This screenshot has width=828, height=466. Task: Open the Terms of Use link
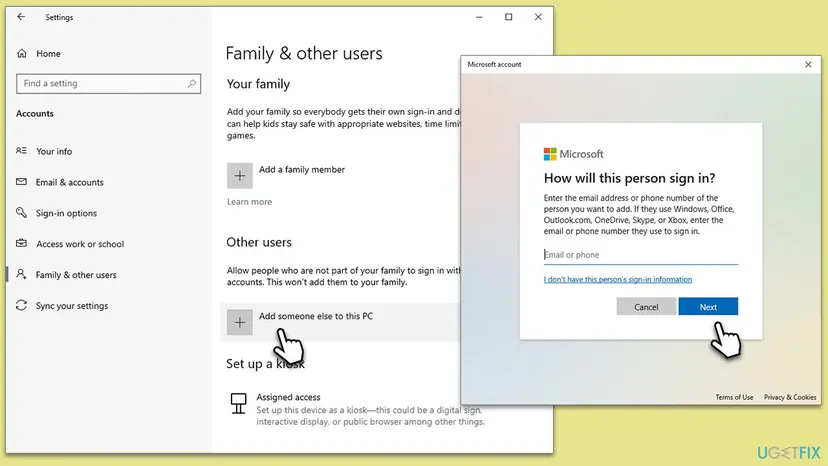pos(735,397)
